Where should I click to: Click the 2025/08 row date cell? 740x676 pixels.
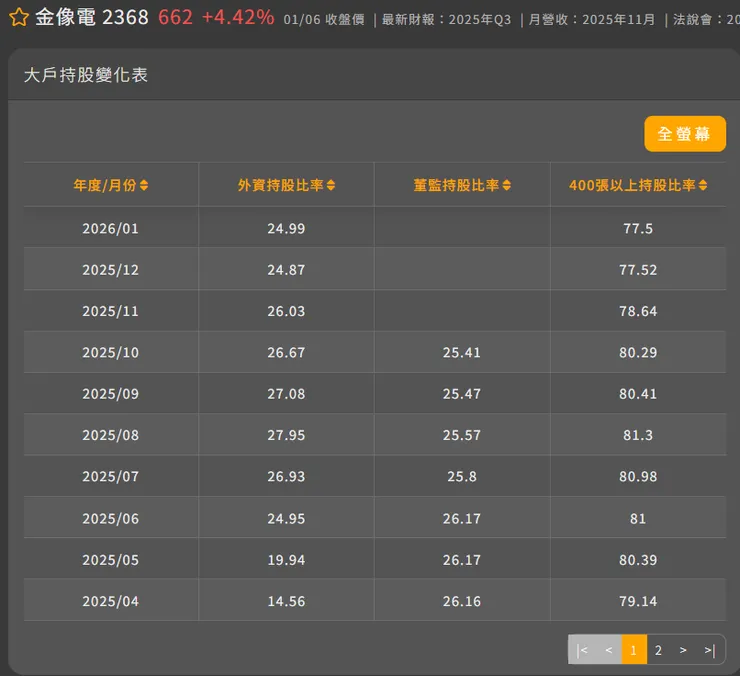point(110,435)
